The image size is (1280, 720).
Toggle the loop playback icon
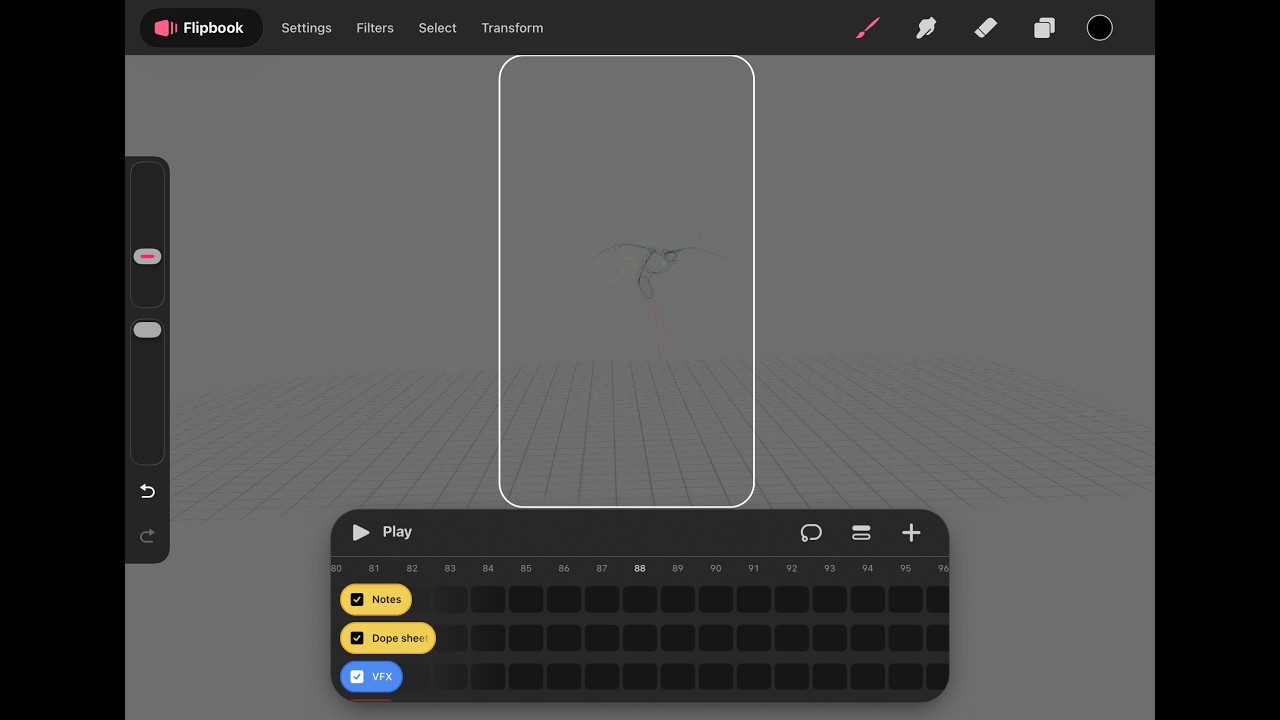[x=811, y=533]
